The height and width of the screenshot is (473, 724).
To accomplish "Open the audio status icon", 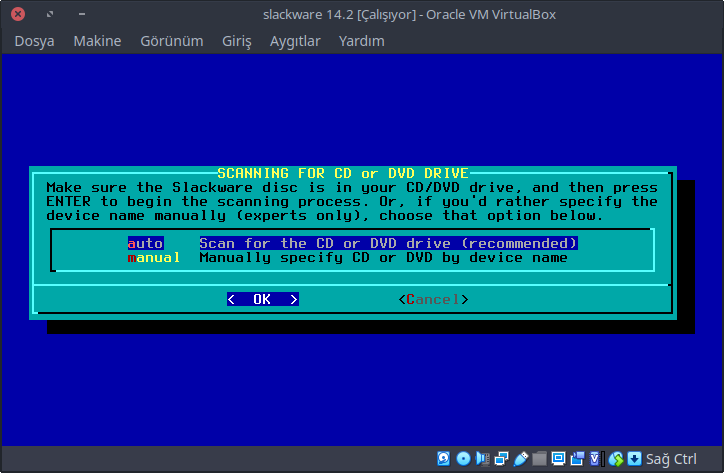I will coord(483,459).
